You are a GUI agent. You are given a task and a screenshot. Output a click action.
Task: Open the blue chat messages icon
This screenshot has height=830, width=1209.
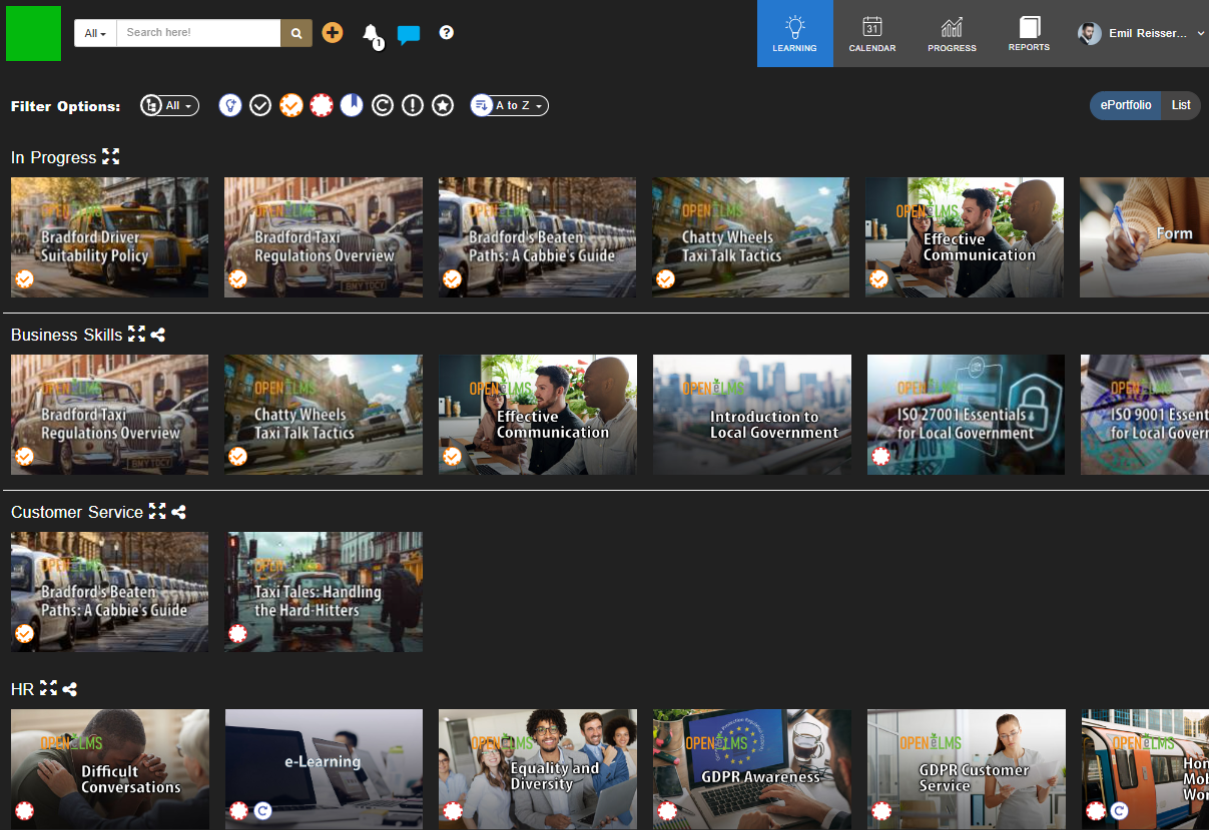(408, 35)
